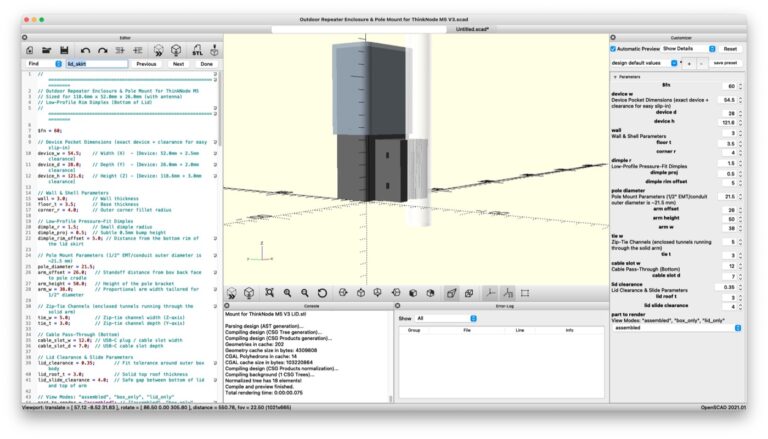Toggle Show Scale Markers in viewport toolbar
This screenshot has width=768, height=439.
[x=508, y=293]
